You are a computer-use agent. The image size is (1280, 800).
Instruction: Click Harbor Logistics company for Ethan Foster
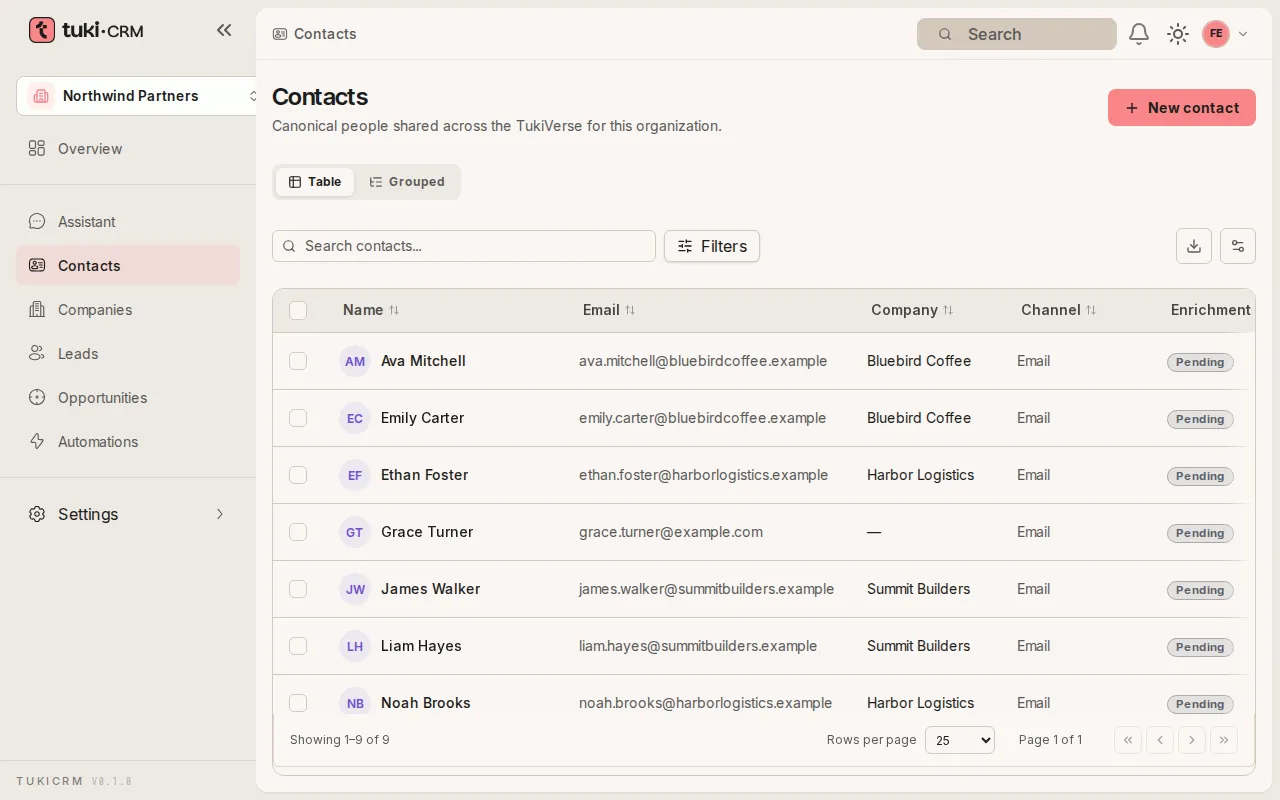pos(920,475)
